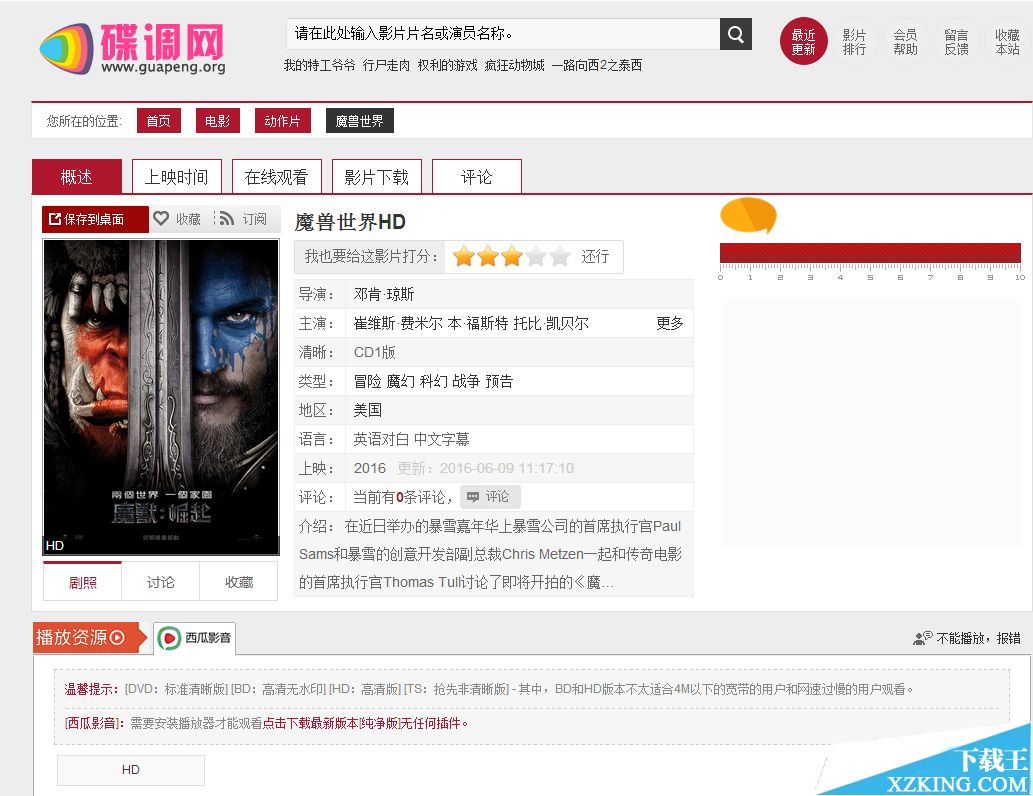Click the 碟调网 site logo
The width and height of the screenshot is (1033, 796).
[x=132, y=48]
